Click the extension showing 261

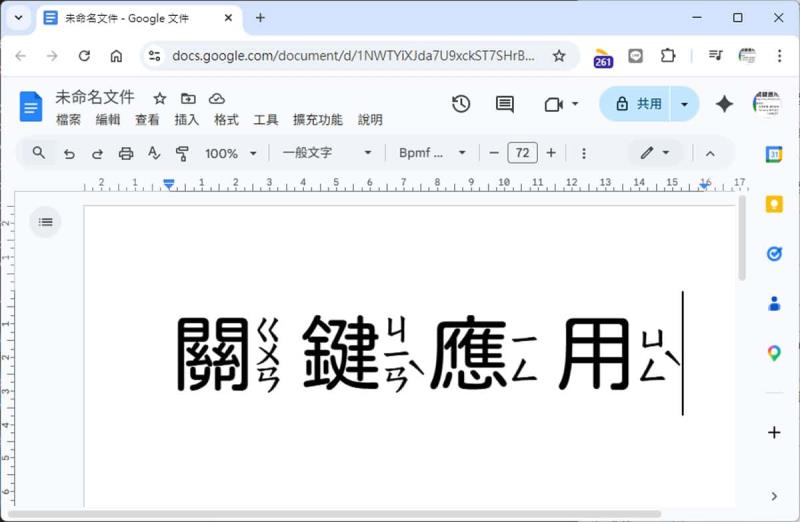pos(603,58)
